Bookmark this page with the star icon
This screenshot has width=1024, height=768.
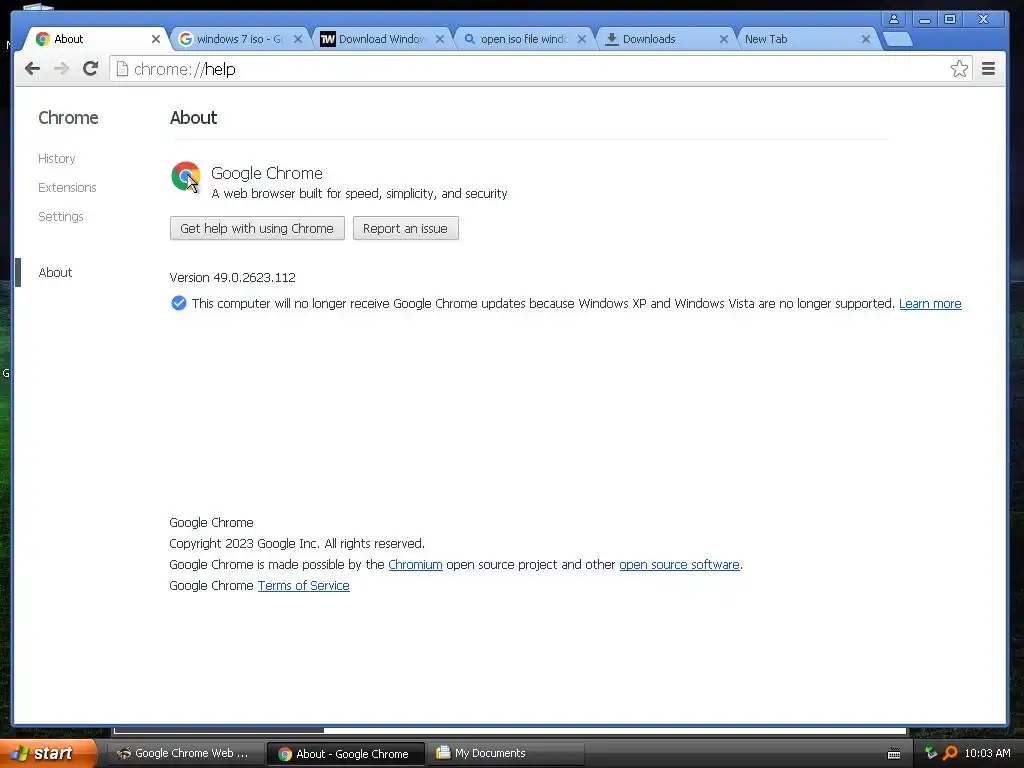tap(959, 69)
